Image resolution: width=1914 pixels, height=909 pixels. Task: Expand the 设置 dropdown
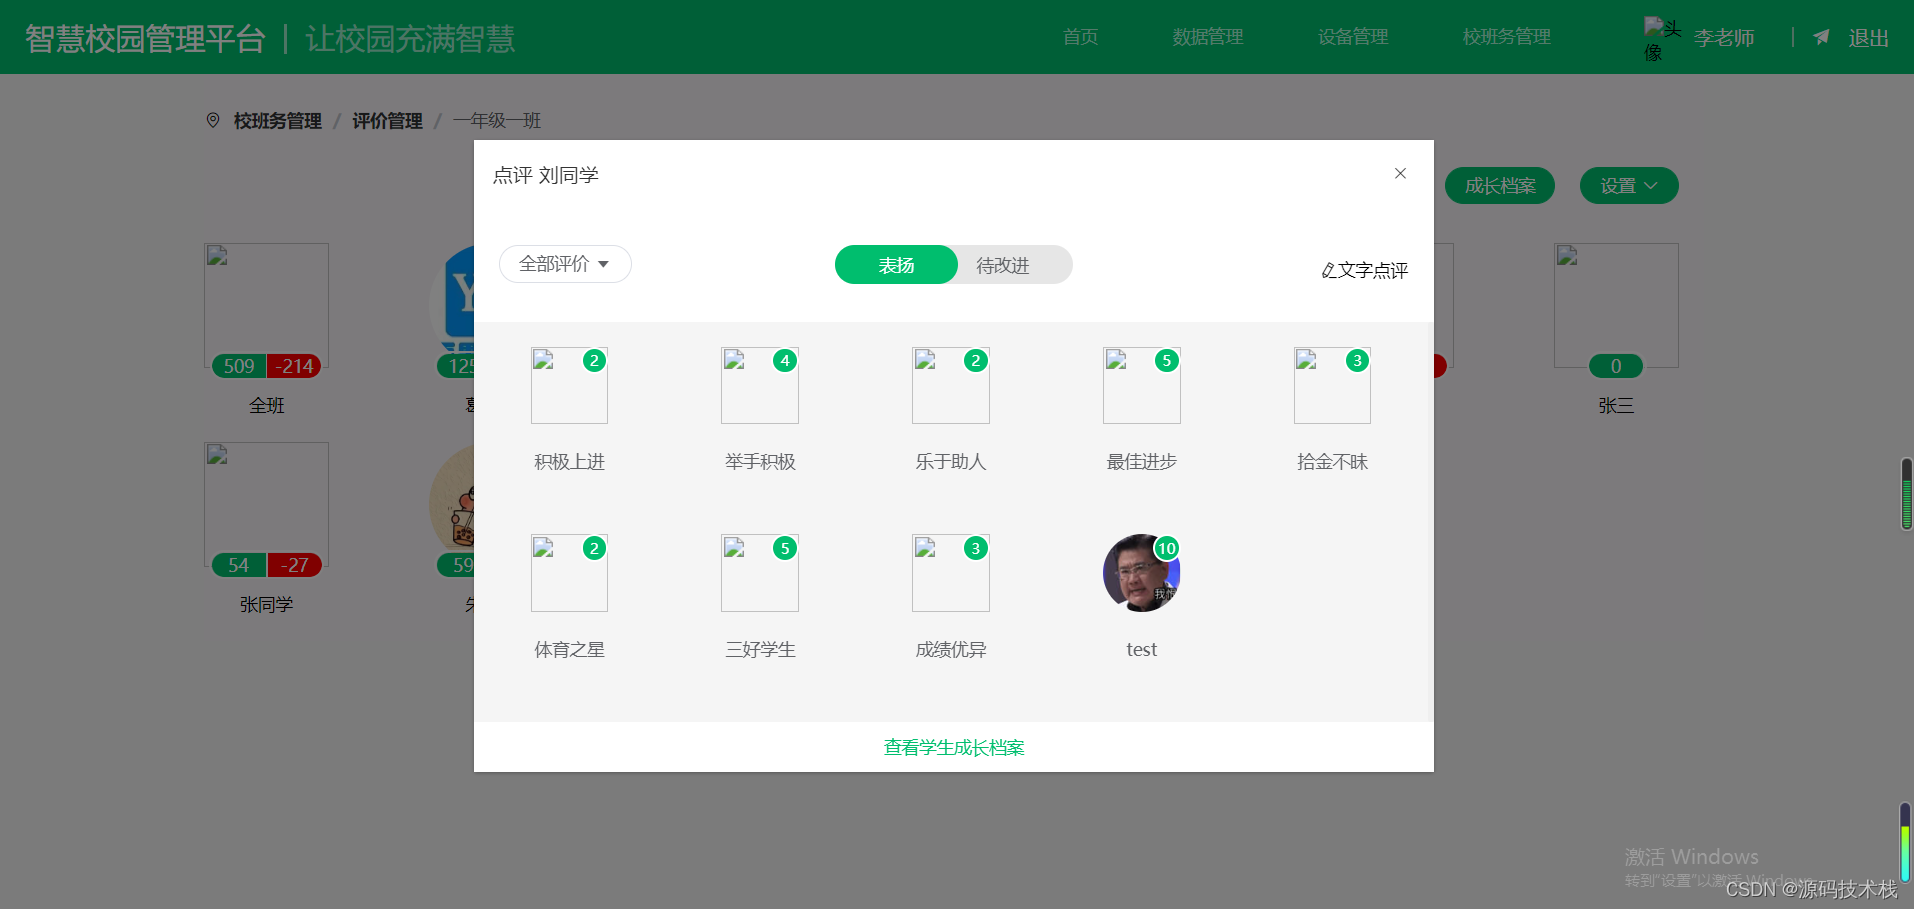(1628, 185)
